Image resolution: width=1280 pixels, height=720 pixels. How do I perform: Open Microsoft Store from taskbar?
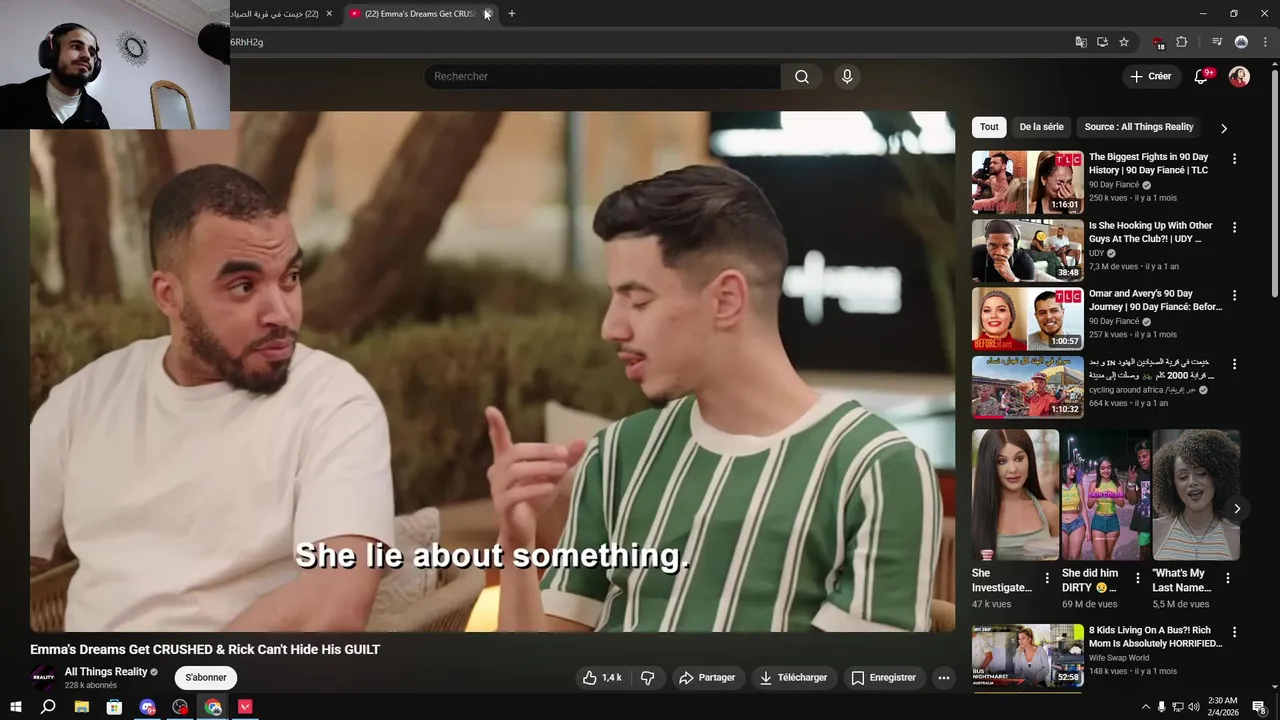point(115,707)
